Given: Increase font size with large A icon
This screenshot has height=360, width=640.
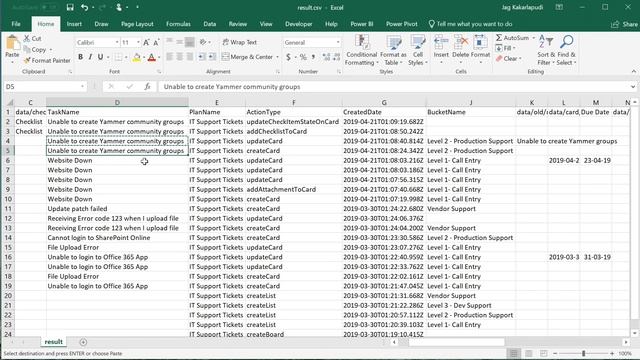Looking at the screenshot, I should [x=146, y=42].
